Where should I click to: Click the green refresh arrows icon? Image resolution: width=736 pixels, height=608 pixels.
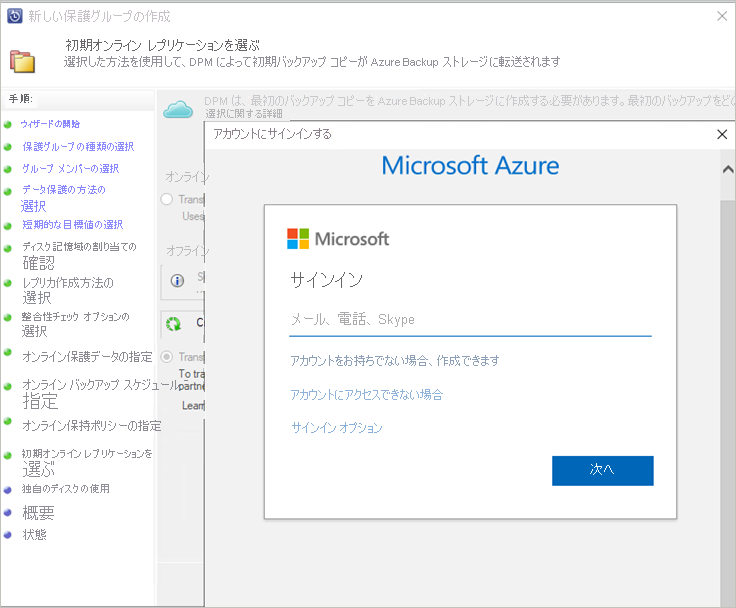(x=173, y=323)
